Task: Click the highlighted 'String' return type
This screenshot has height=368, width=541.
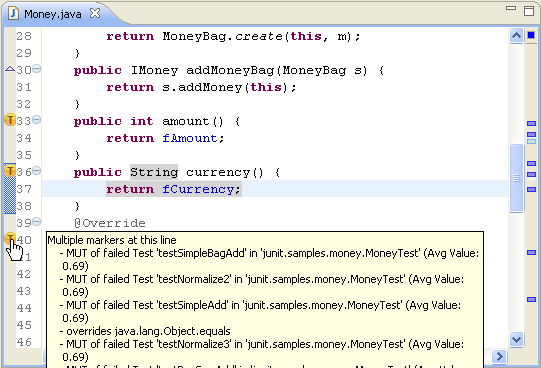Action: (x=154, y=172)
